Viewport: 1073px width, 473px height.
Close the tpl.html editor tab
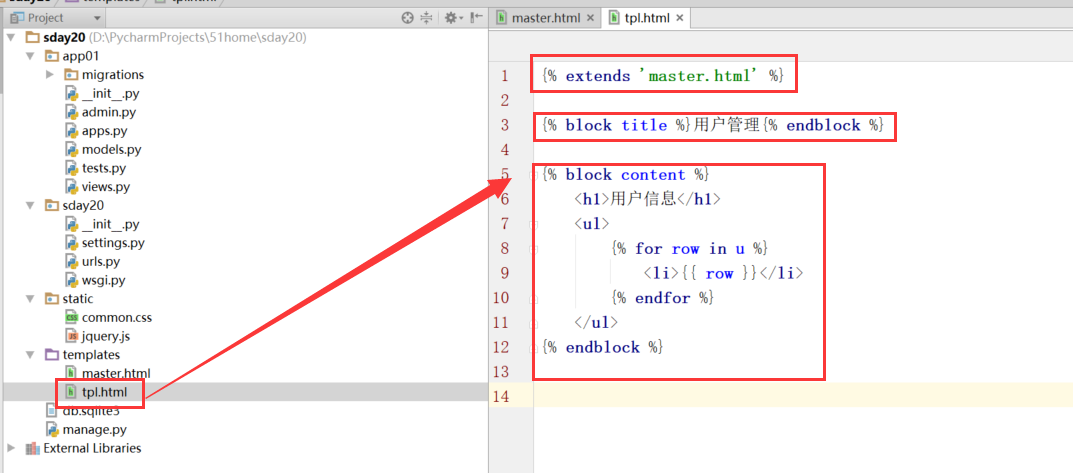pos(680,18)
